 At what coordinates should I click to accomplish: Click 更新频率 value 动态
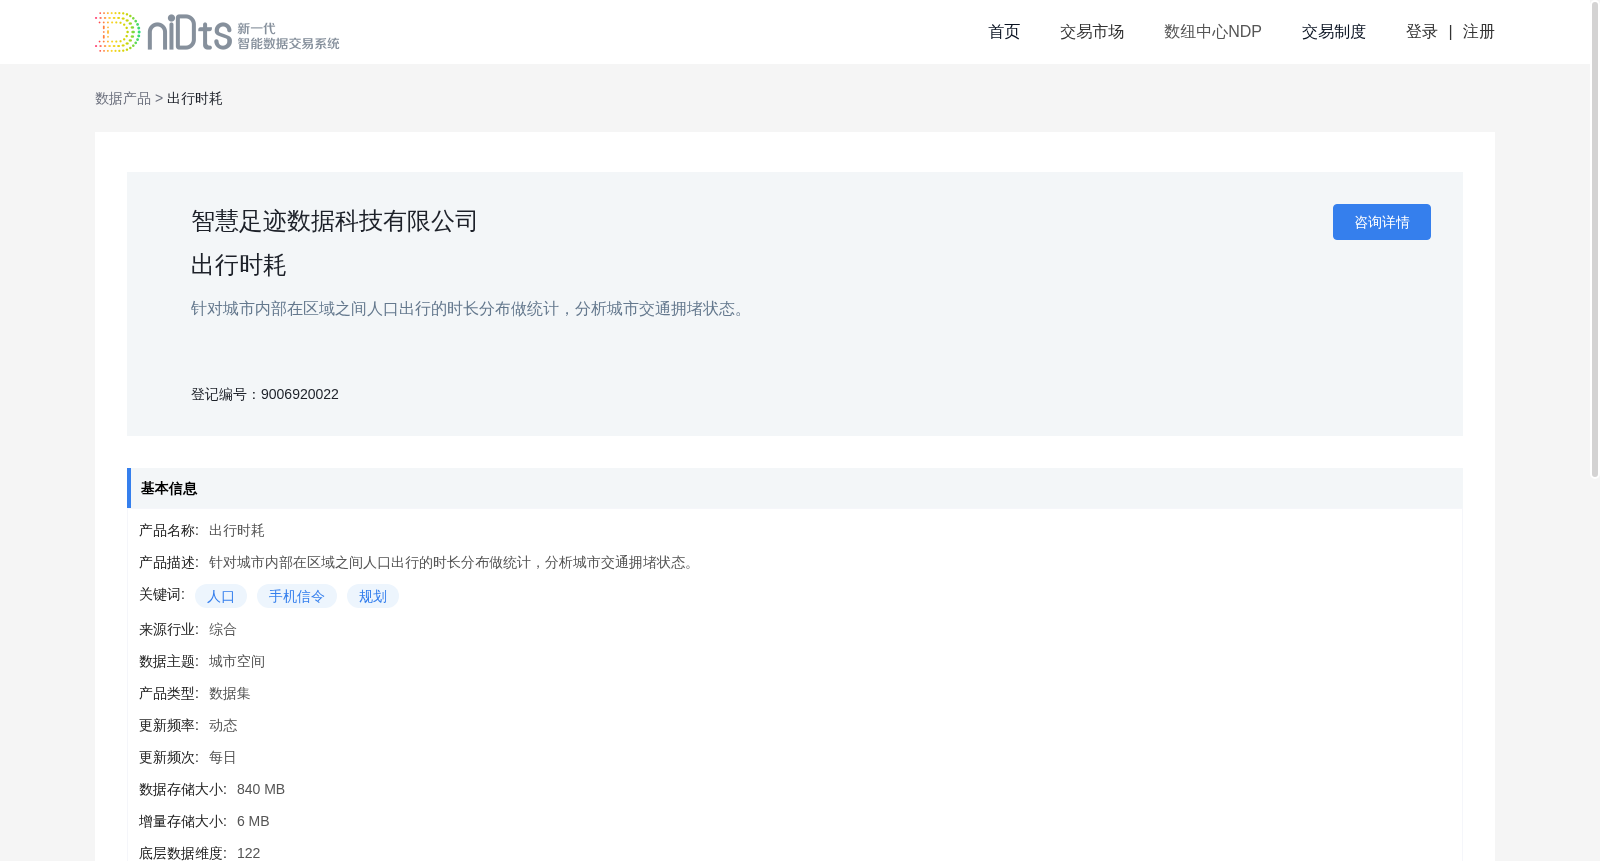coord(223,725)
